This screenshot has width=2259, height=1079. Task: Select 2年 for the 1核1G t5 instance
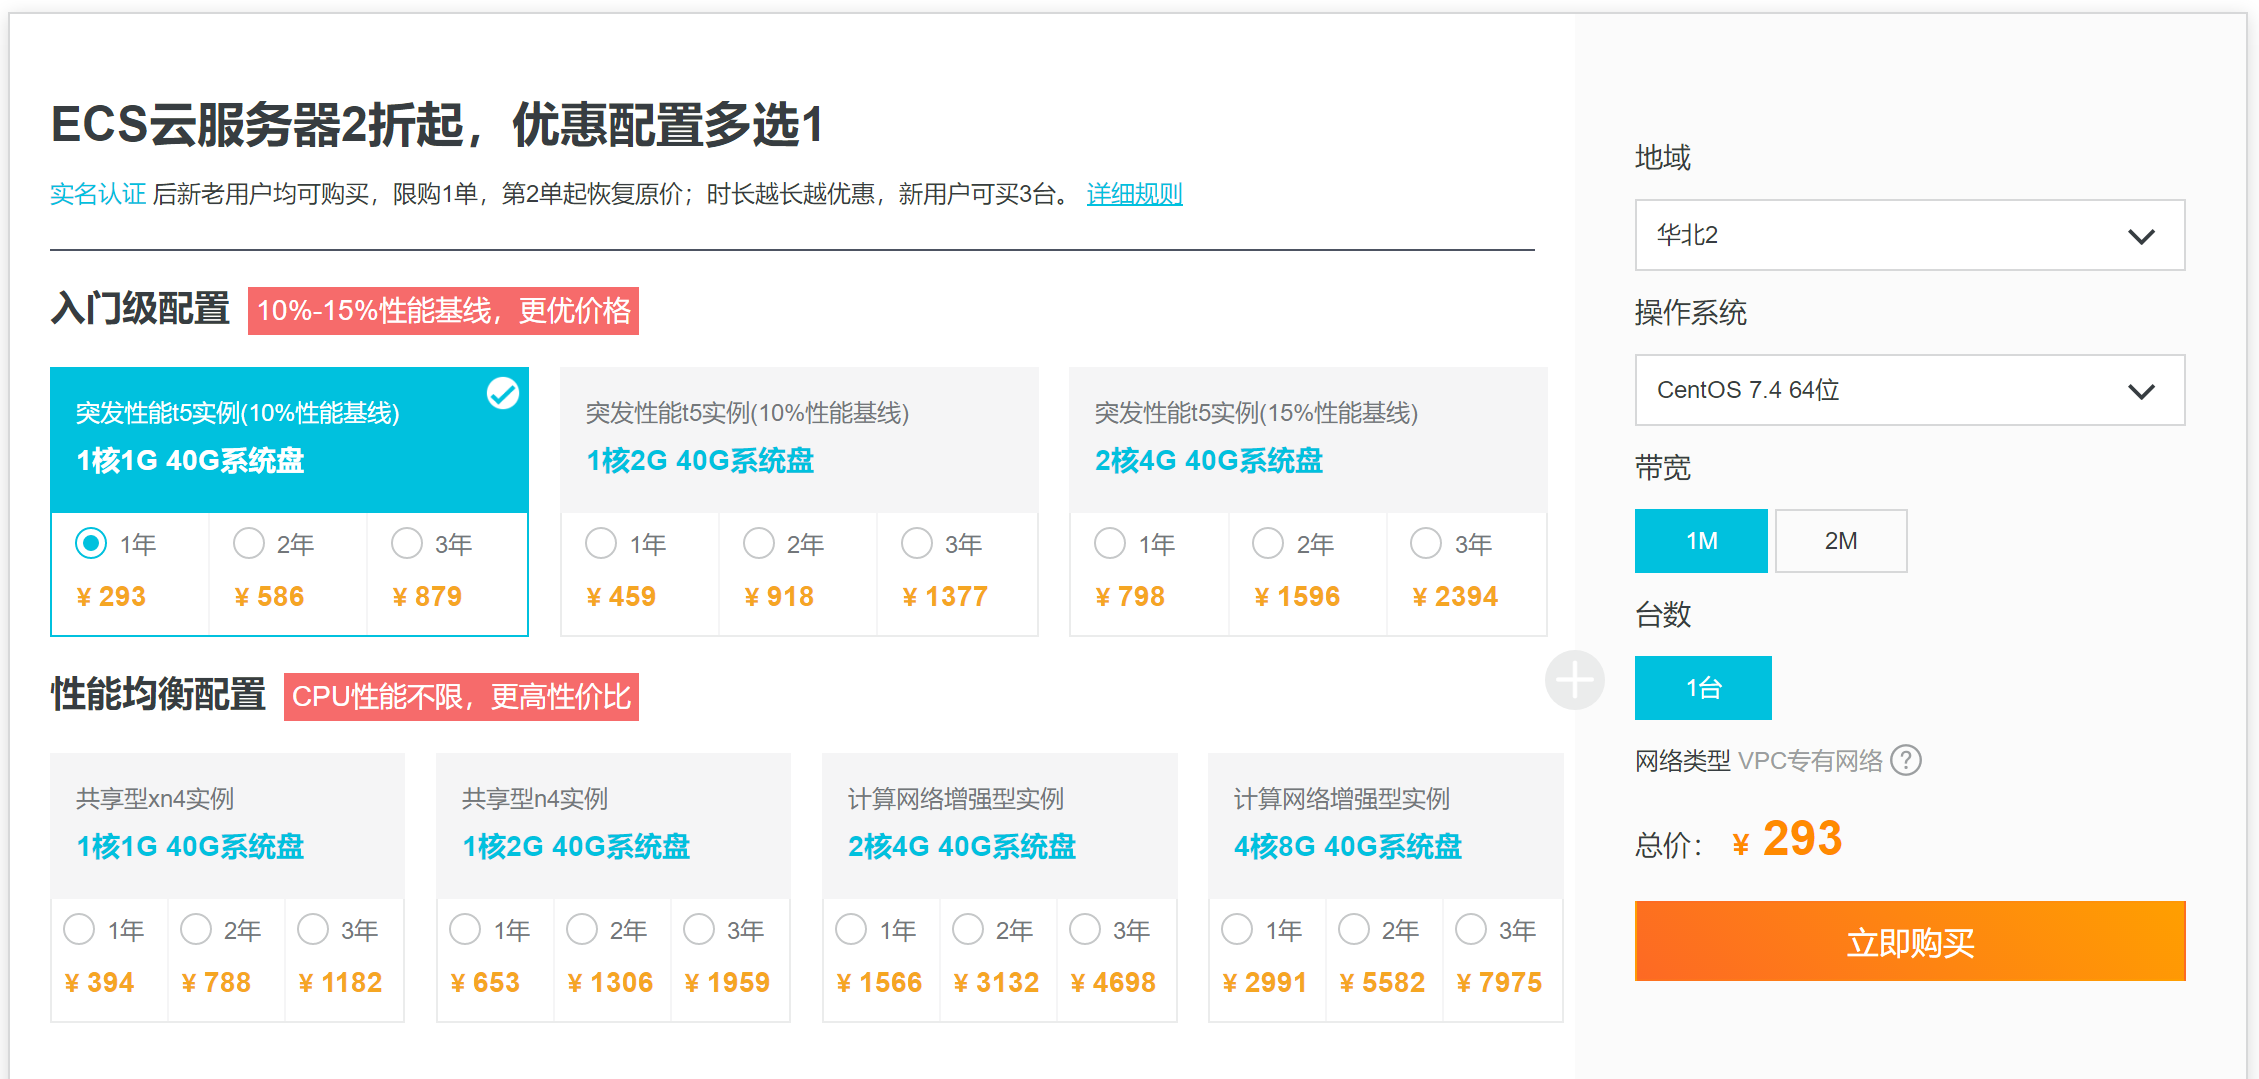(249, 543)
